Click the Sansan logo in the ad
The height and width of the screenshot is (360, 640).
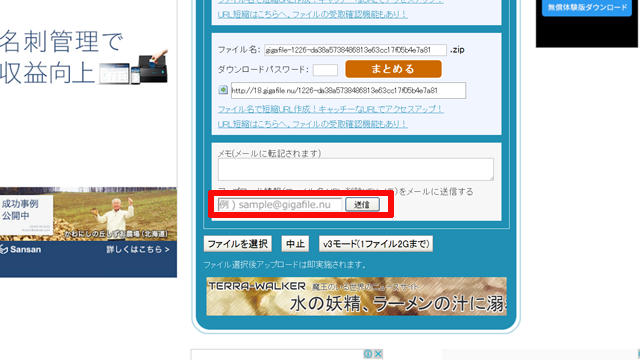21,249
